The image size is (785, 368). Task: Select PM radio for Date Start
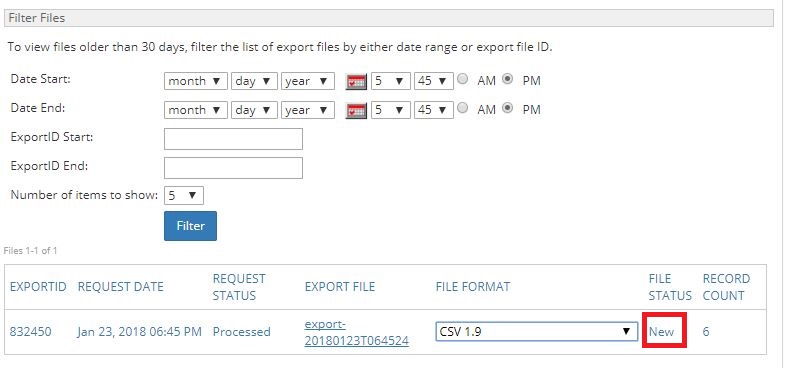tap(508, 79)
